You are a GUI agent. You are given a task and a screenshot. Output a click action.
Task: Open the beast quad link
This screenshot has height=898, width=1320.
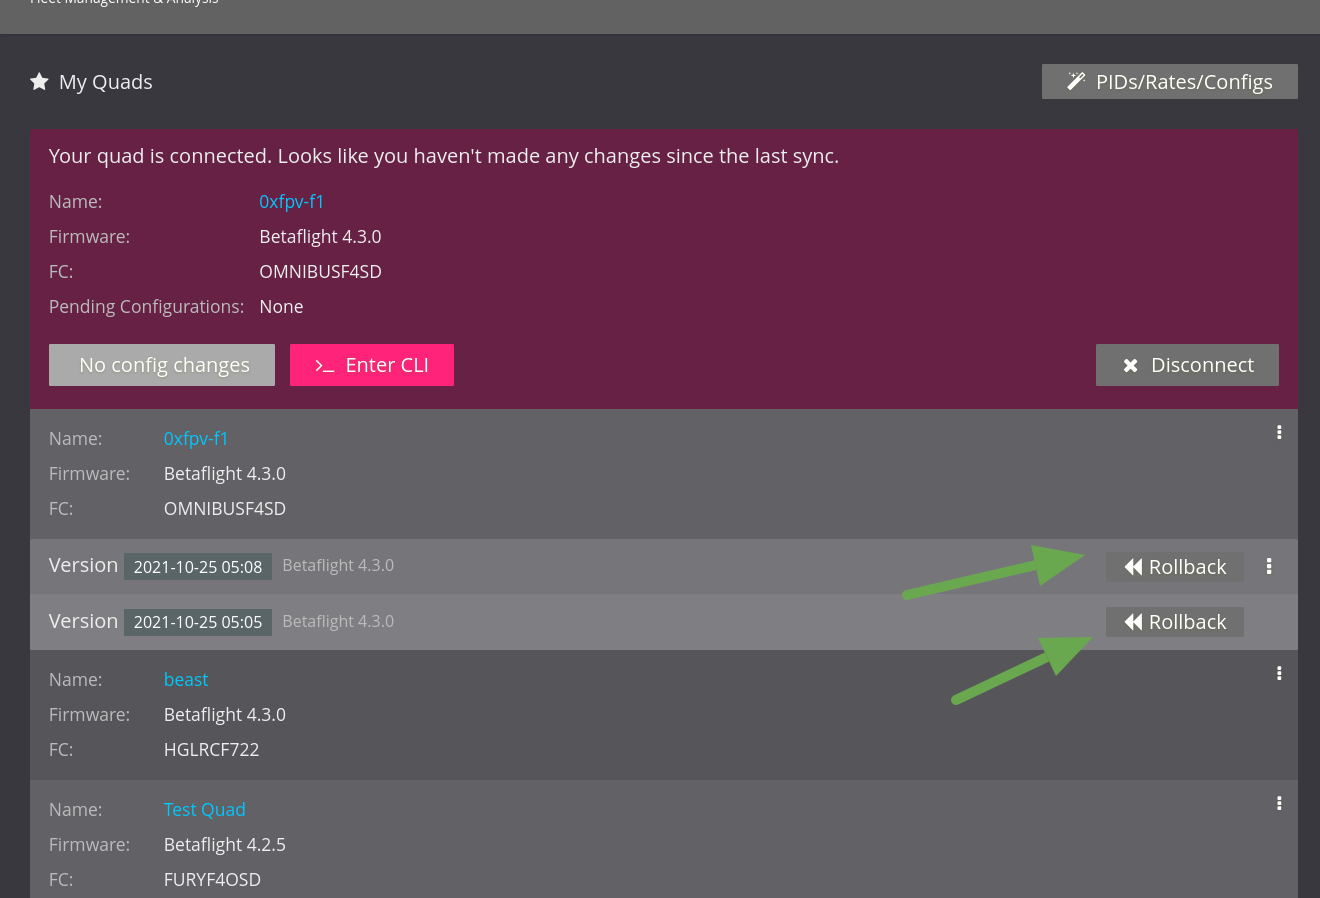pyautogui.click(x=186, y=679)
